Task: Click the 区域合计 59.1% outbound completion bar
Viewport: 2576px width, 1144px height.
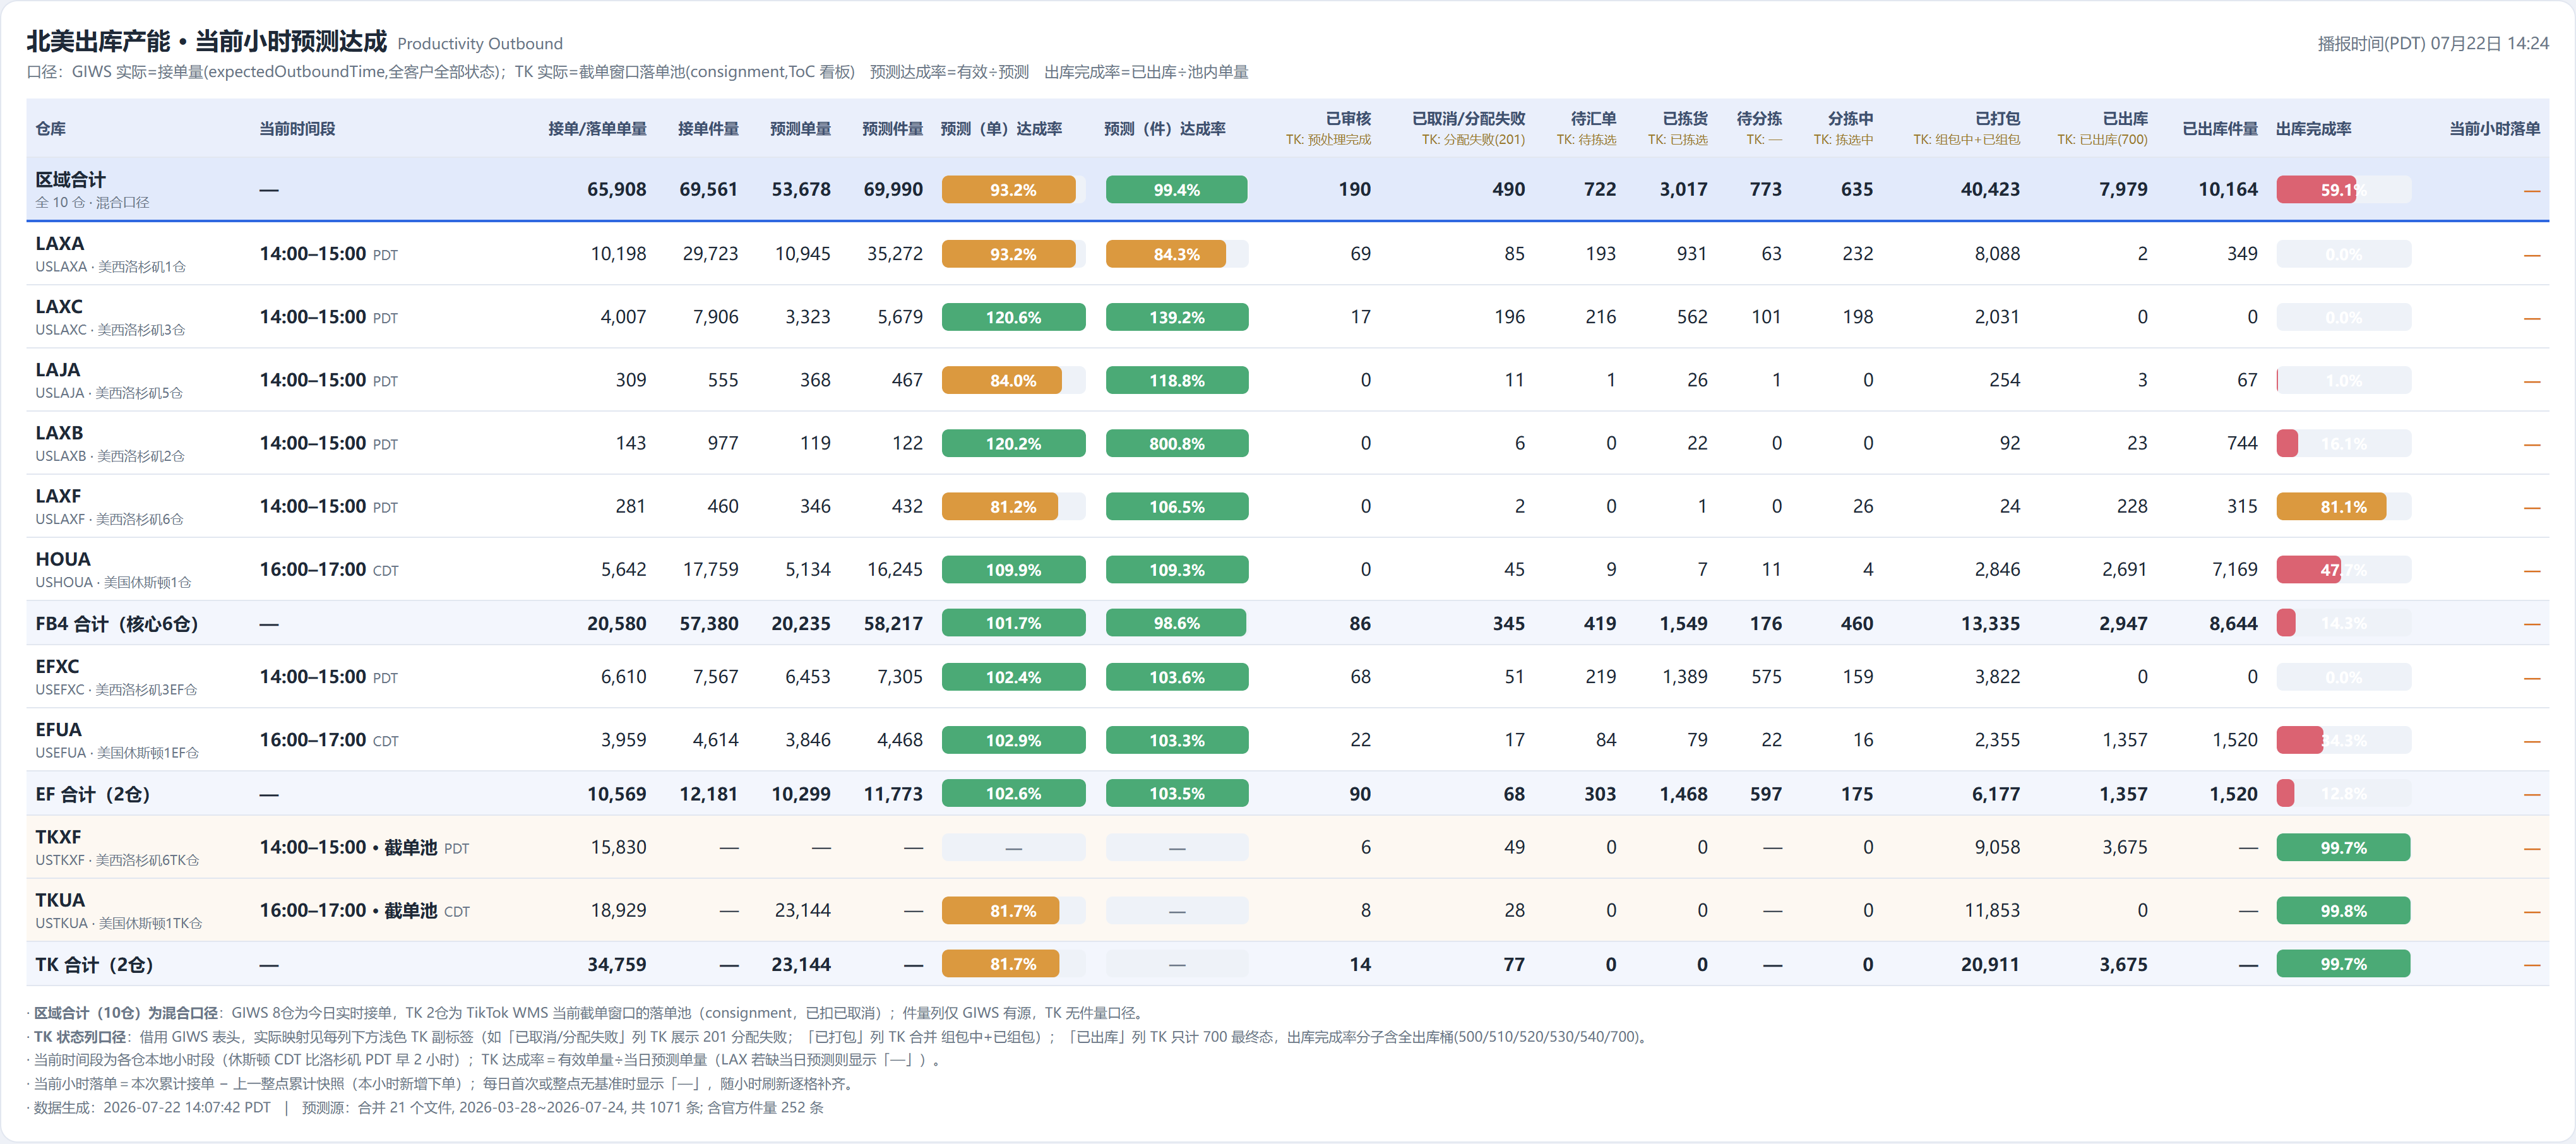Action: 2343,190
